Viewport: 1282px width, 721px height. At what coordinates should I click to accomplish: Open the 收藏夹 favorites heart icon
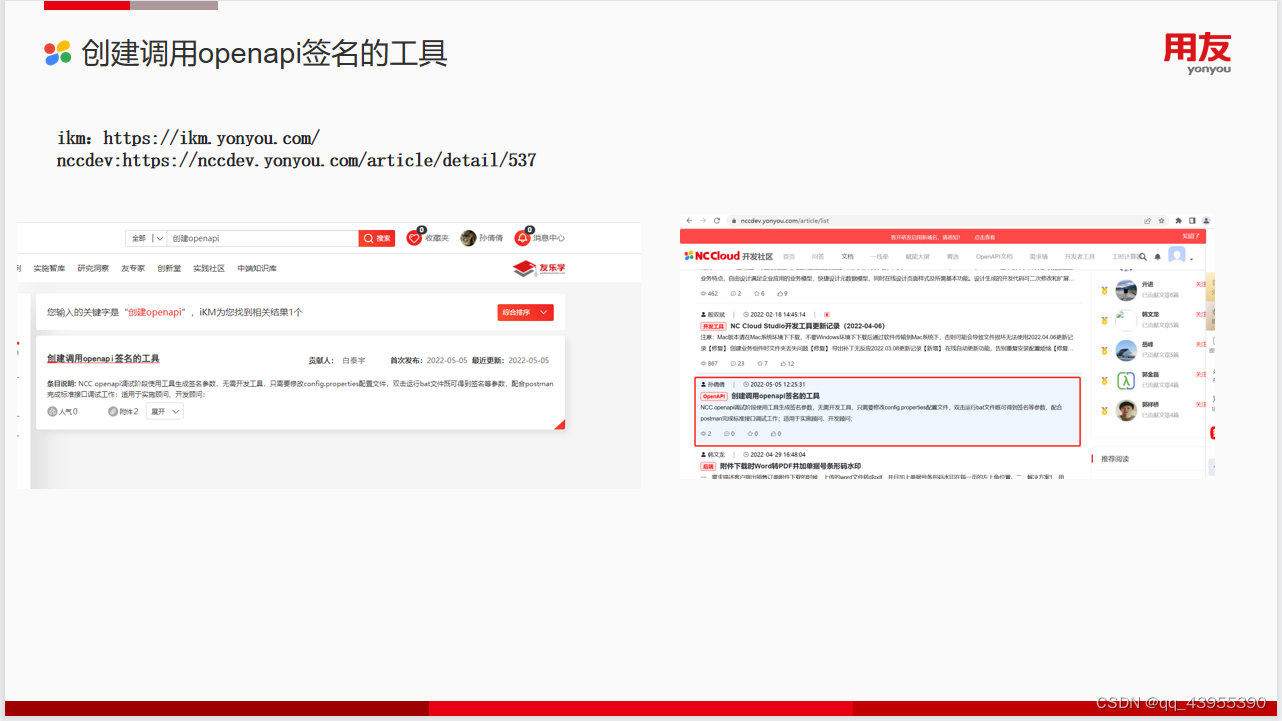414,238
